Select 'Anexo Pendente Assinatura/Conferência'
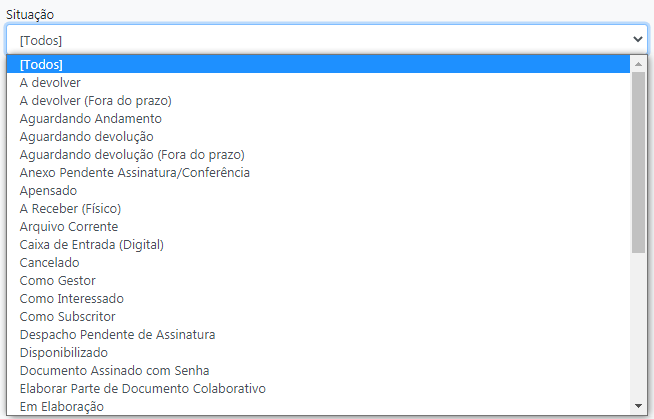The width and height of the screenshot is (654, 419). click(x=134, y=173)
